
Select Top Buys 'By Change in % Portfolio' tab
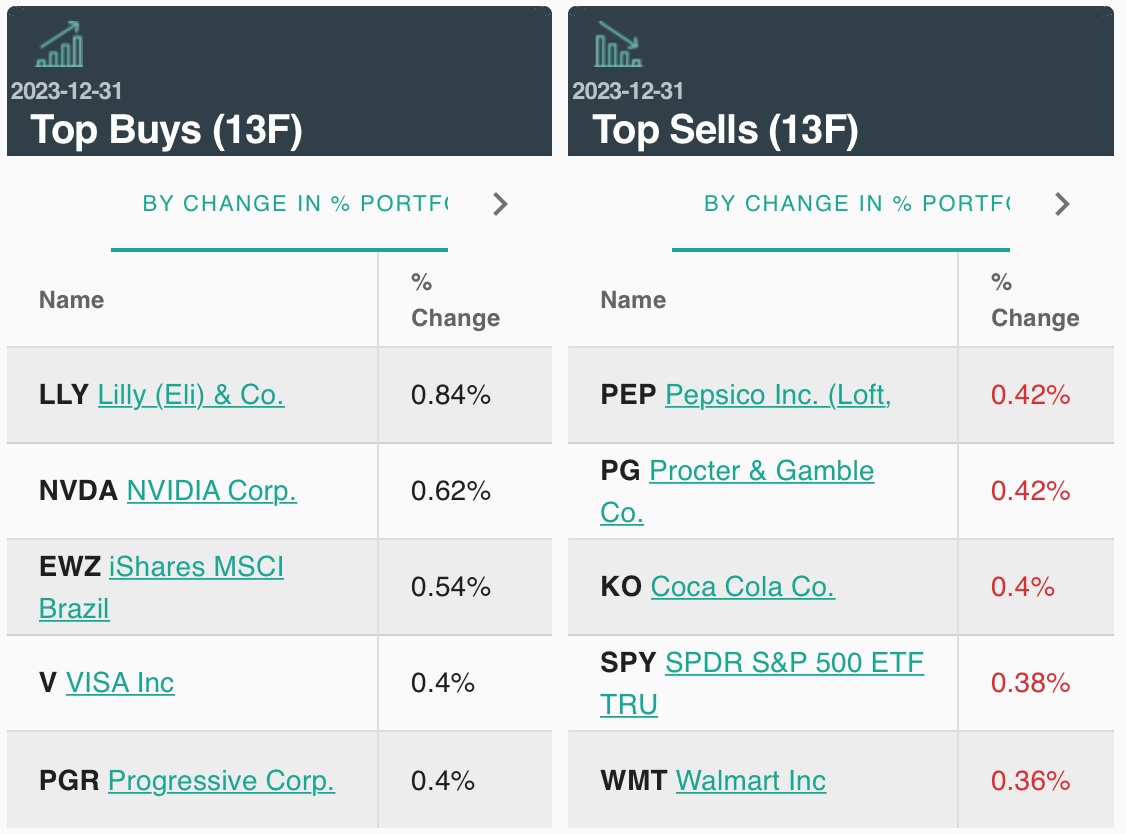pyautogui.click(x=294, y=204)
